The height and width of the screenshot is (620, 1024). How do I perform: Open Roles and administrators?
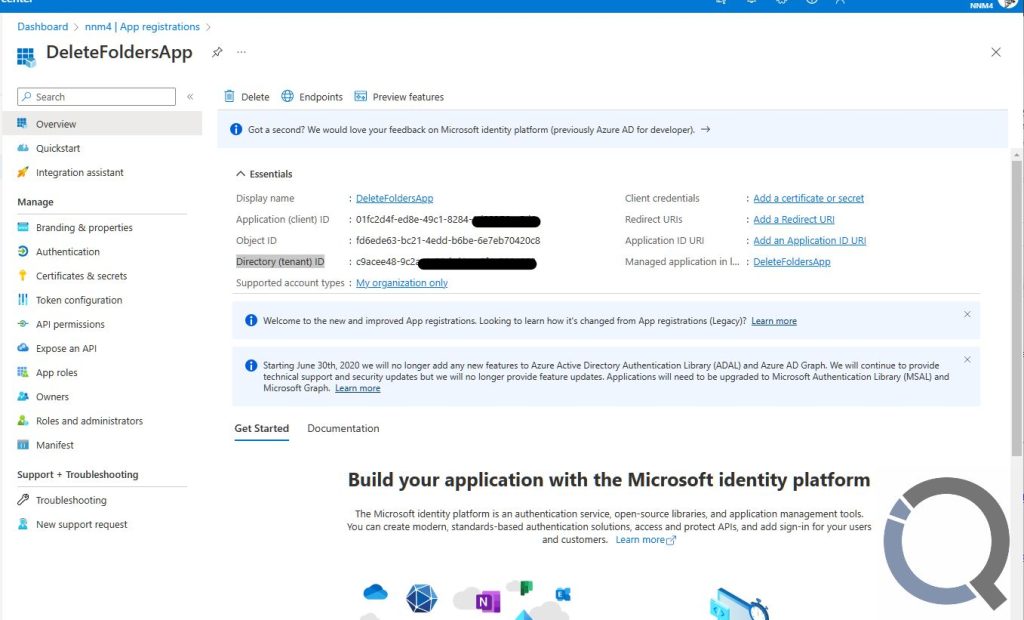(x=89, y=421)
